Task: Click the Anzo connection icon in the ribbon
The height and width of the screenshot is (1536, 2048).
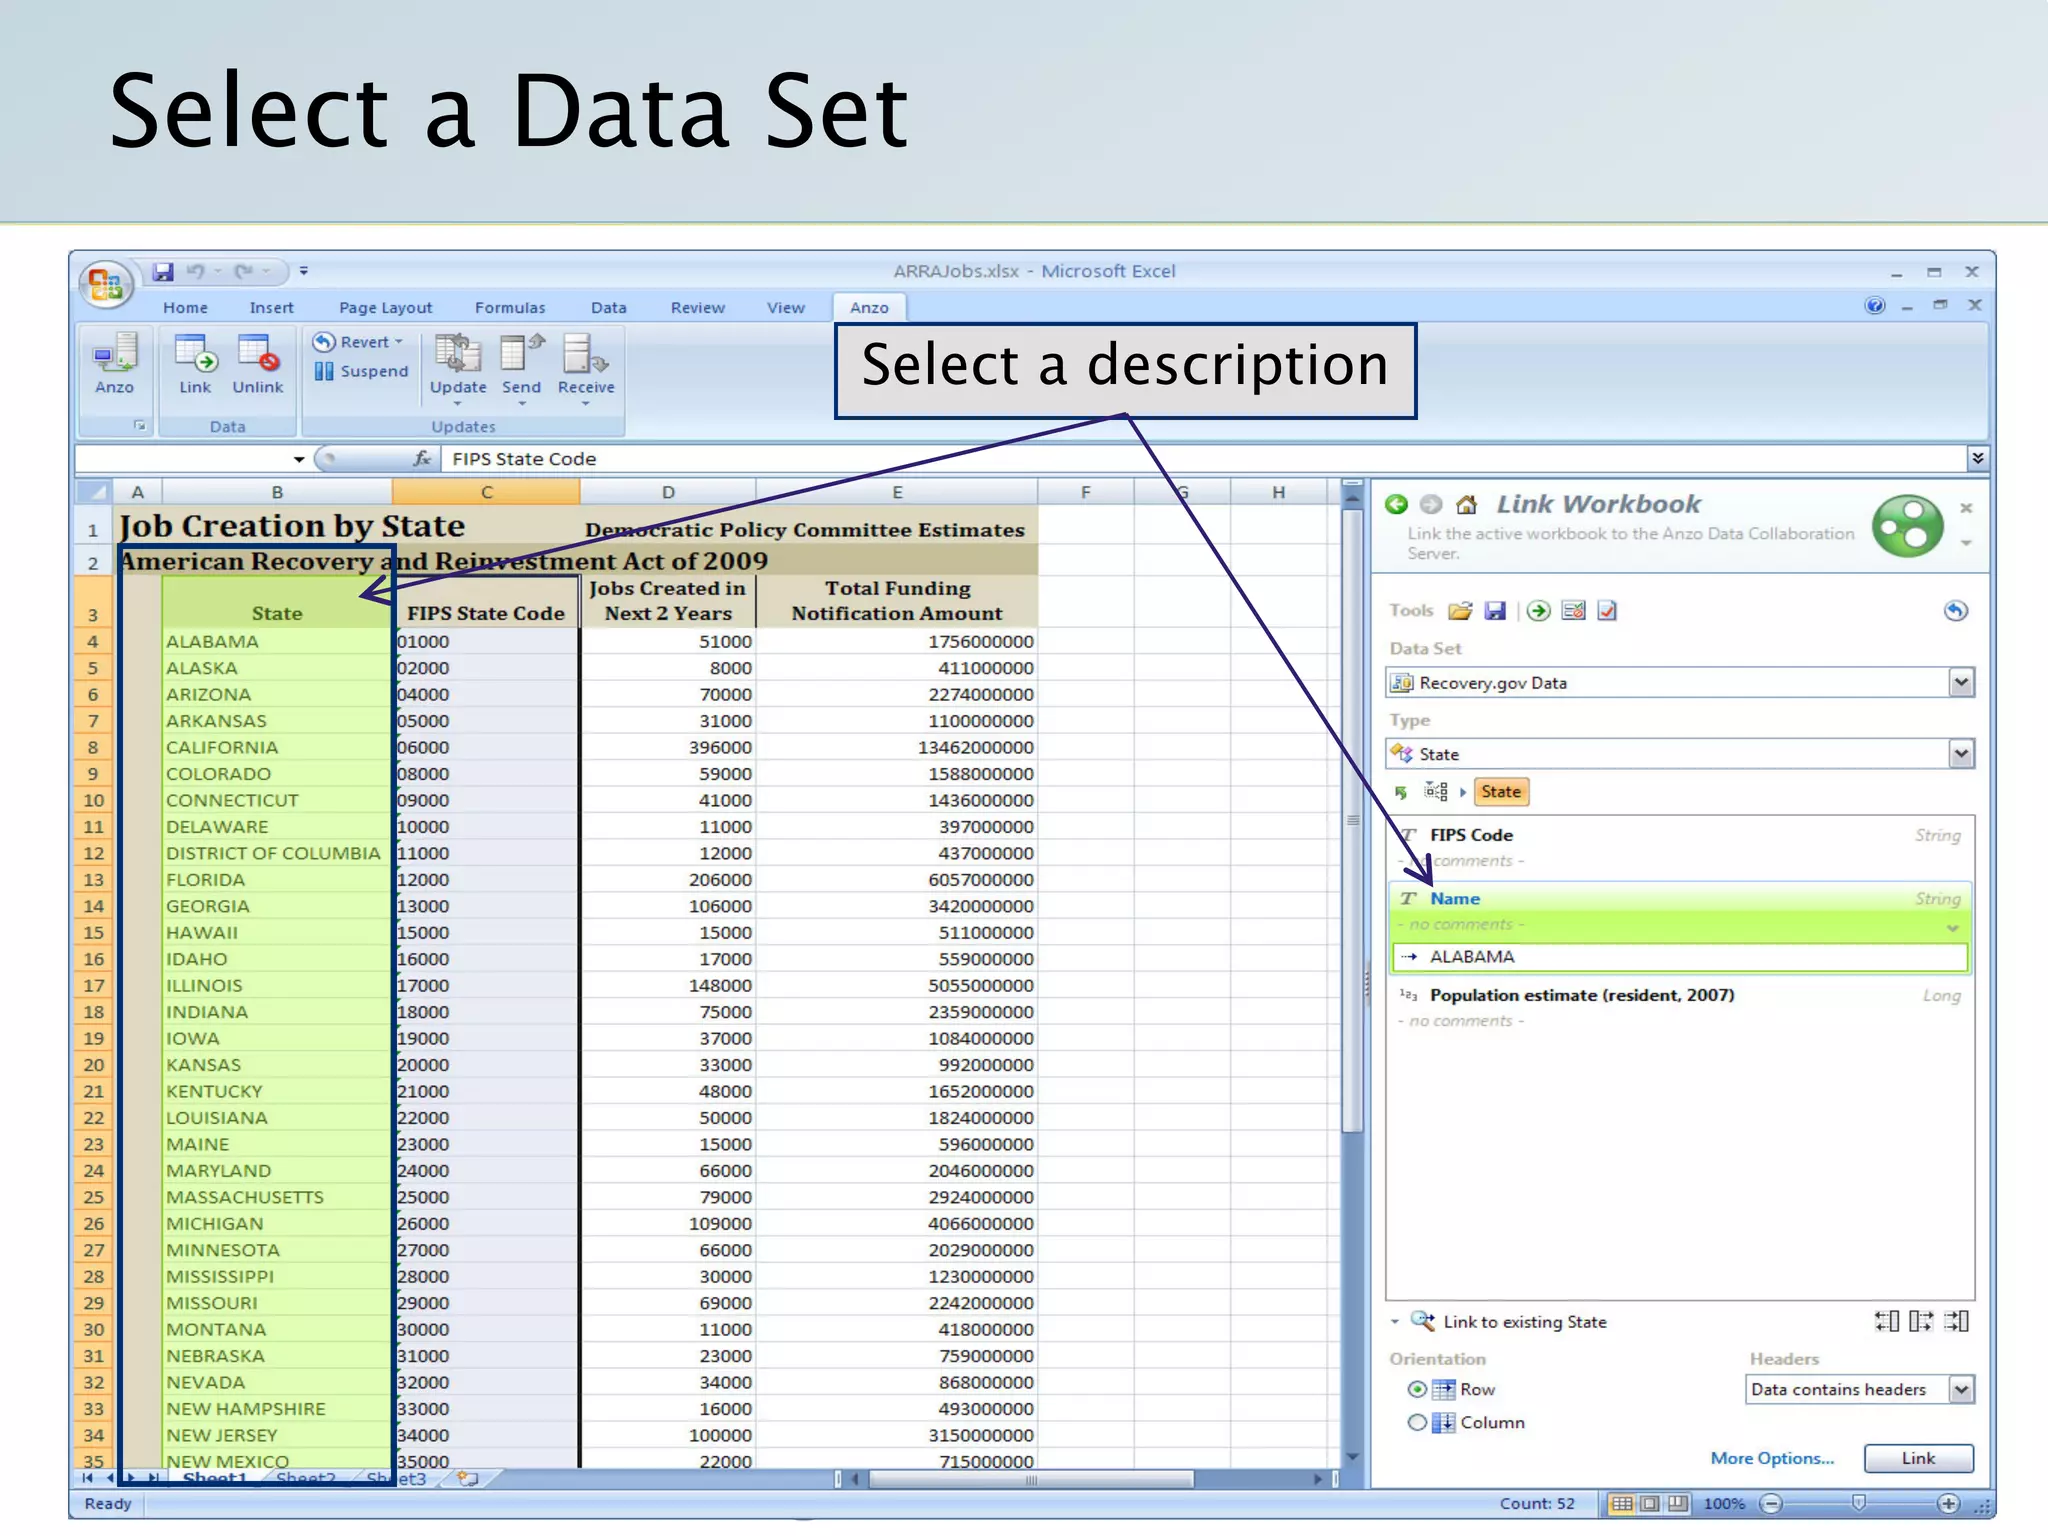Action: [x=114, y=364]
